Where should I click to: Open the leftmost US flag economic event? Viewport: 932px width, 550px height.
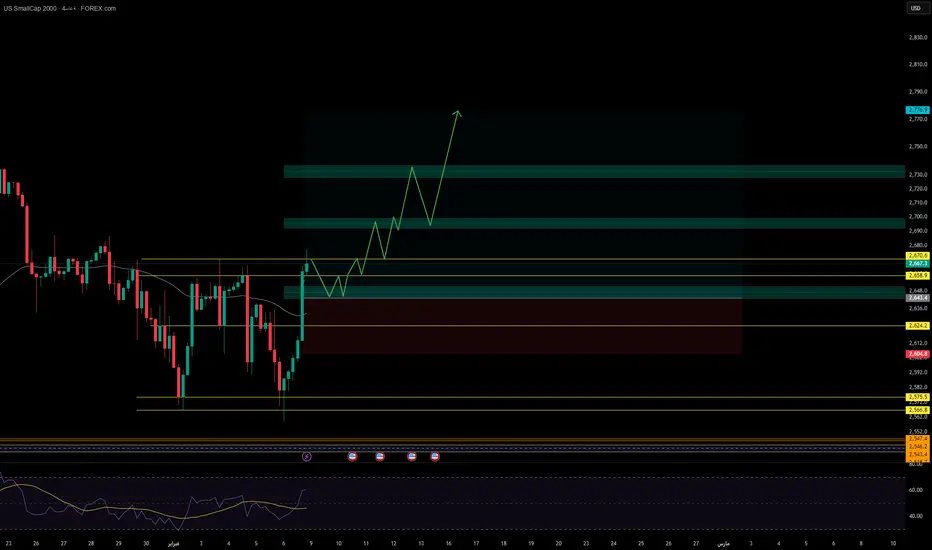[x=352, y=457]
